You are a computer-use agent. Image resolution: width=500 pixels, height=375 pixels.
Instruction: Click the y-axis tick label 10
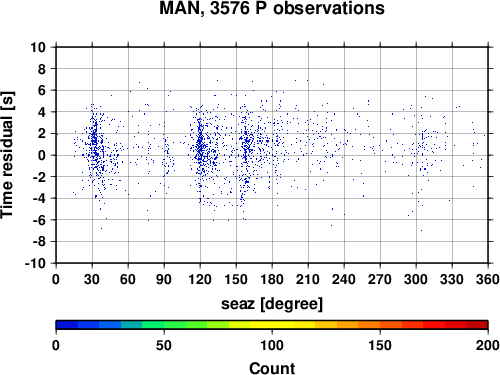pyautogui.click(x=37, y=47)
